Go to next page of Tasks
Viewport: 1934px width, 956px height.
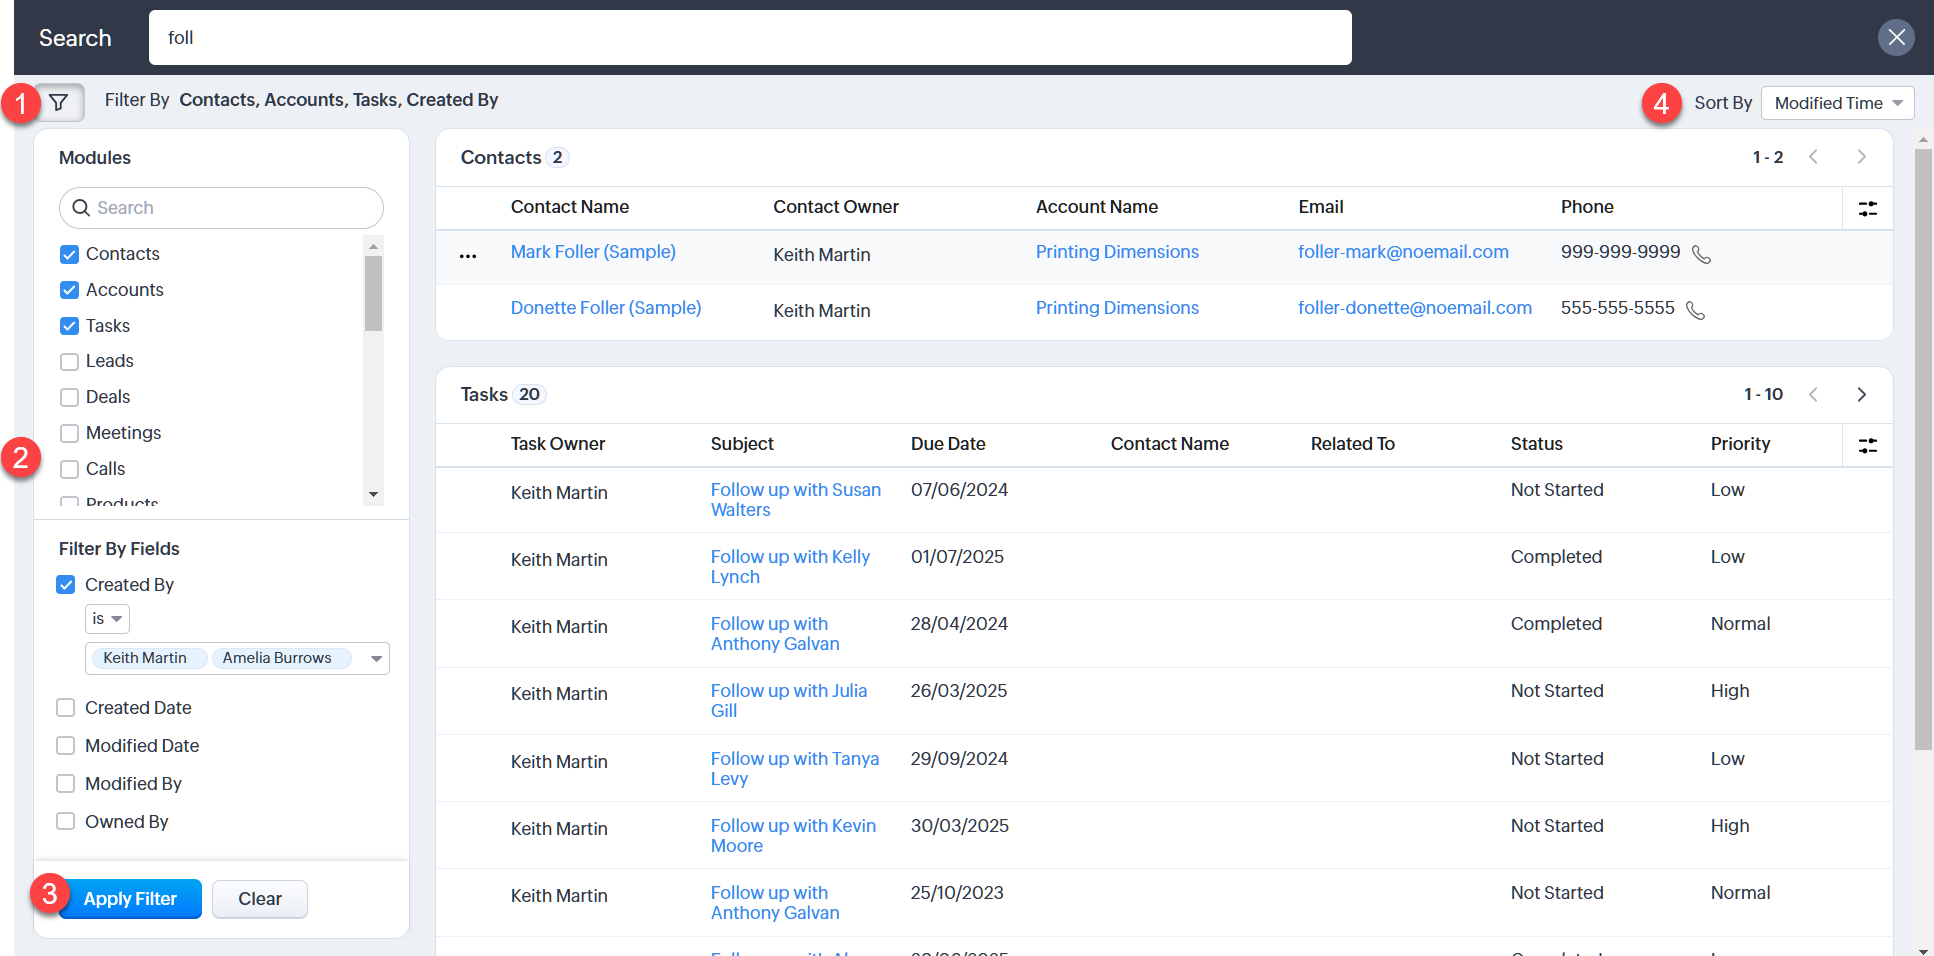click(1861, 395)
